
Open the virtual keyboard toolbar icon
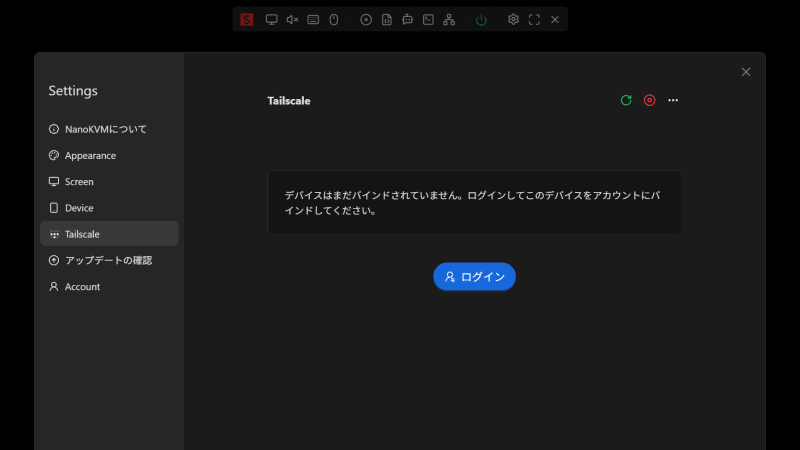[x=313, y=19]
